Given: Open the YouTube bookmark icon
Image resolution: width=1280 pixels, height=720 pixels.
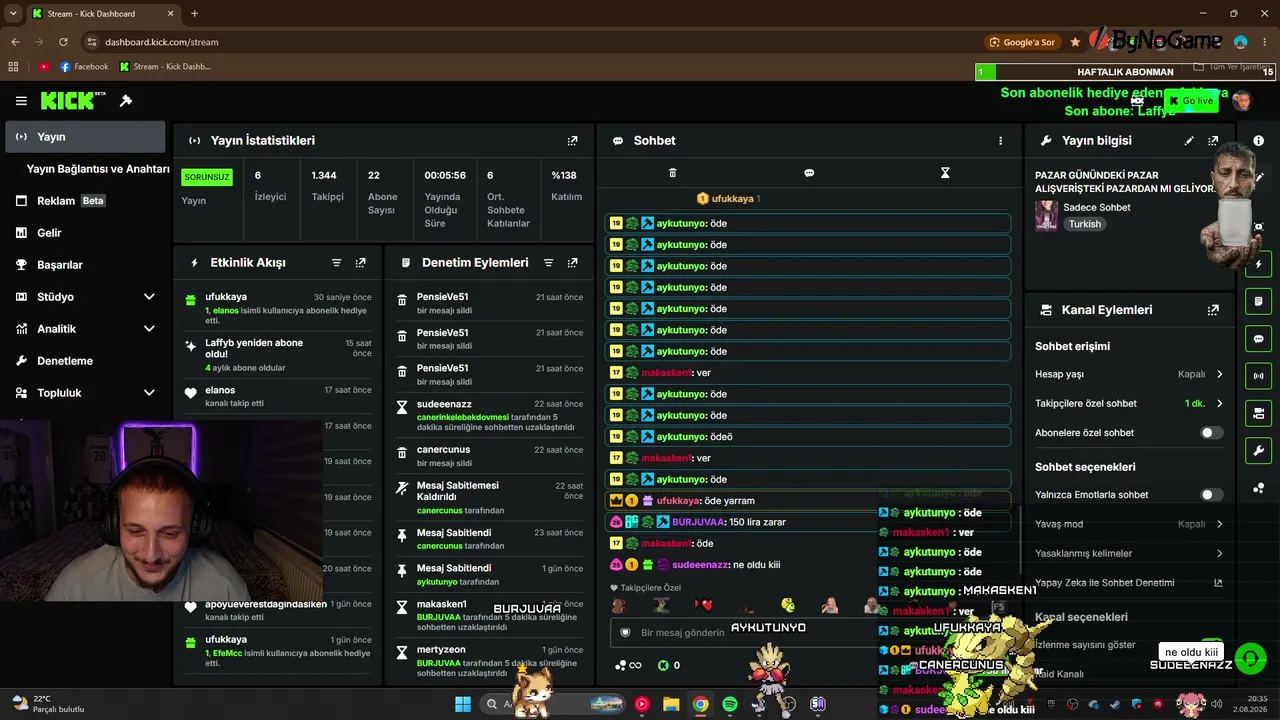Looking at the screenshot, I should (44, 67).
